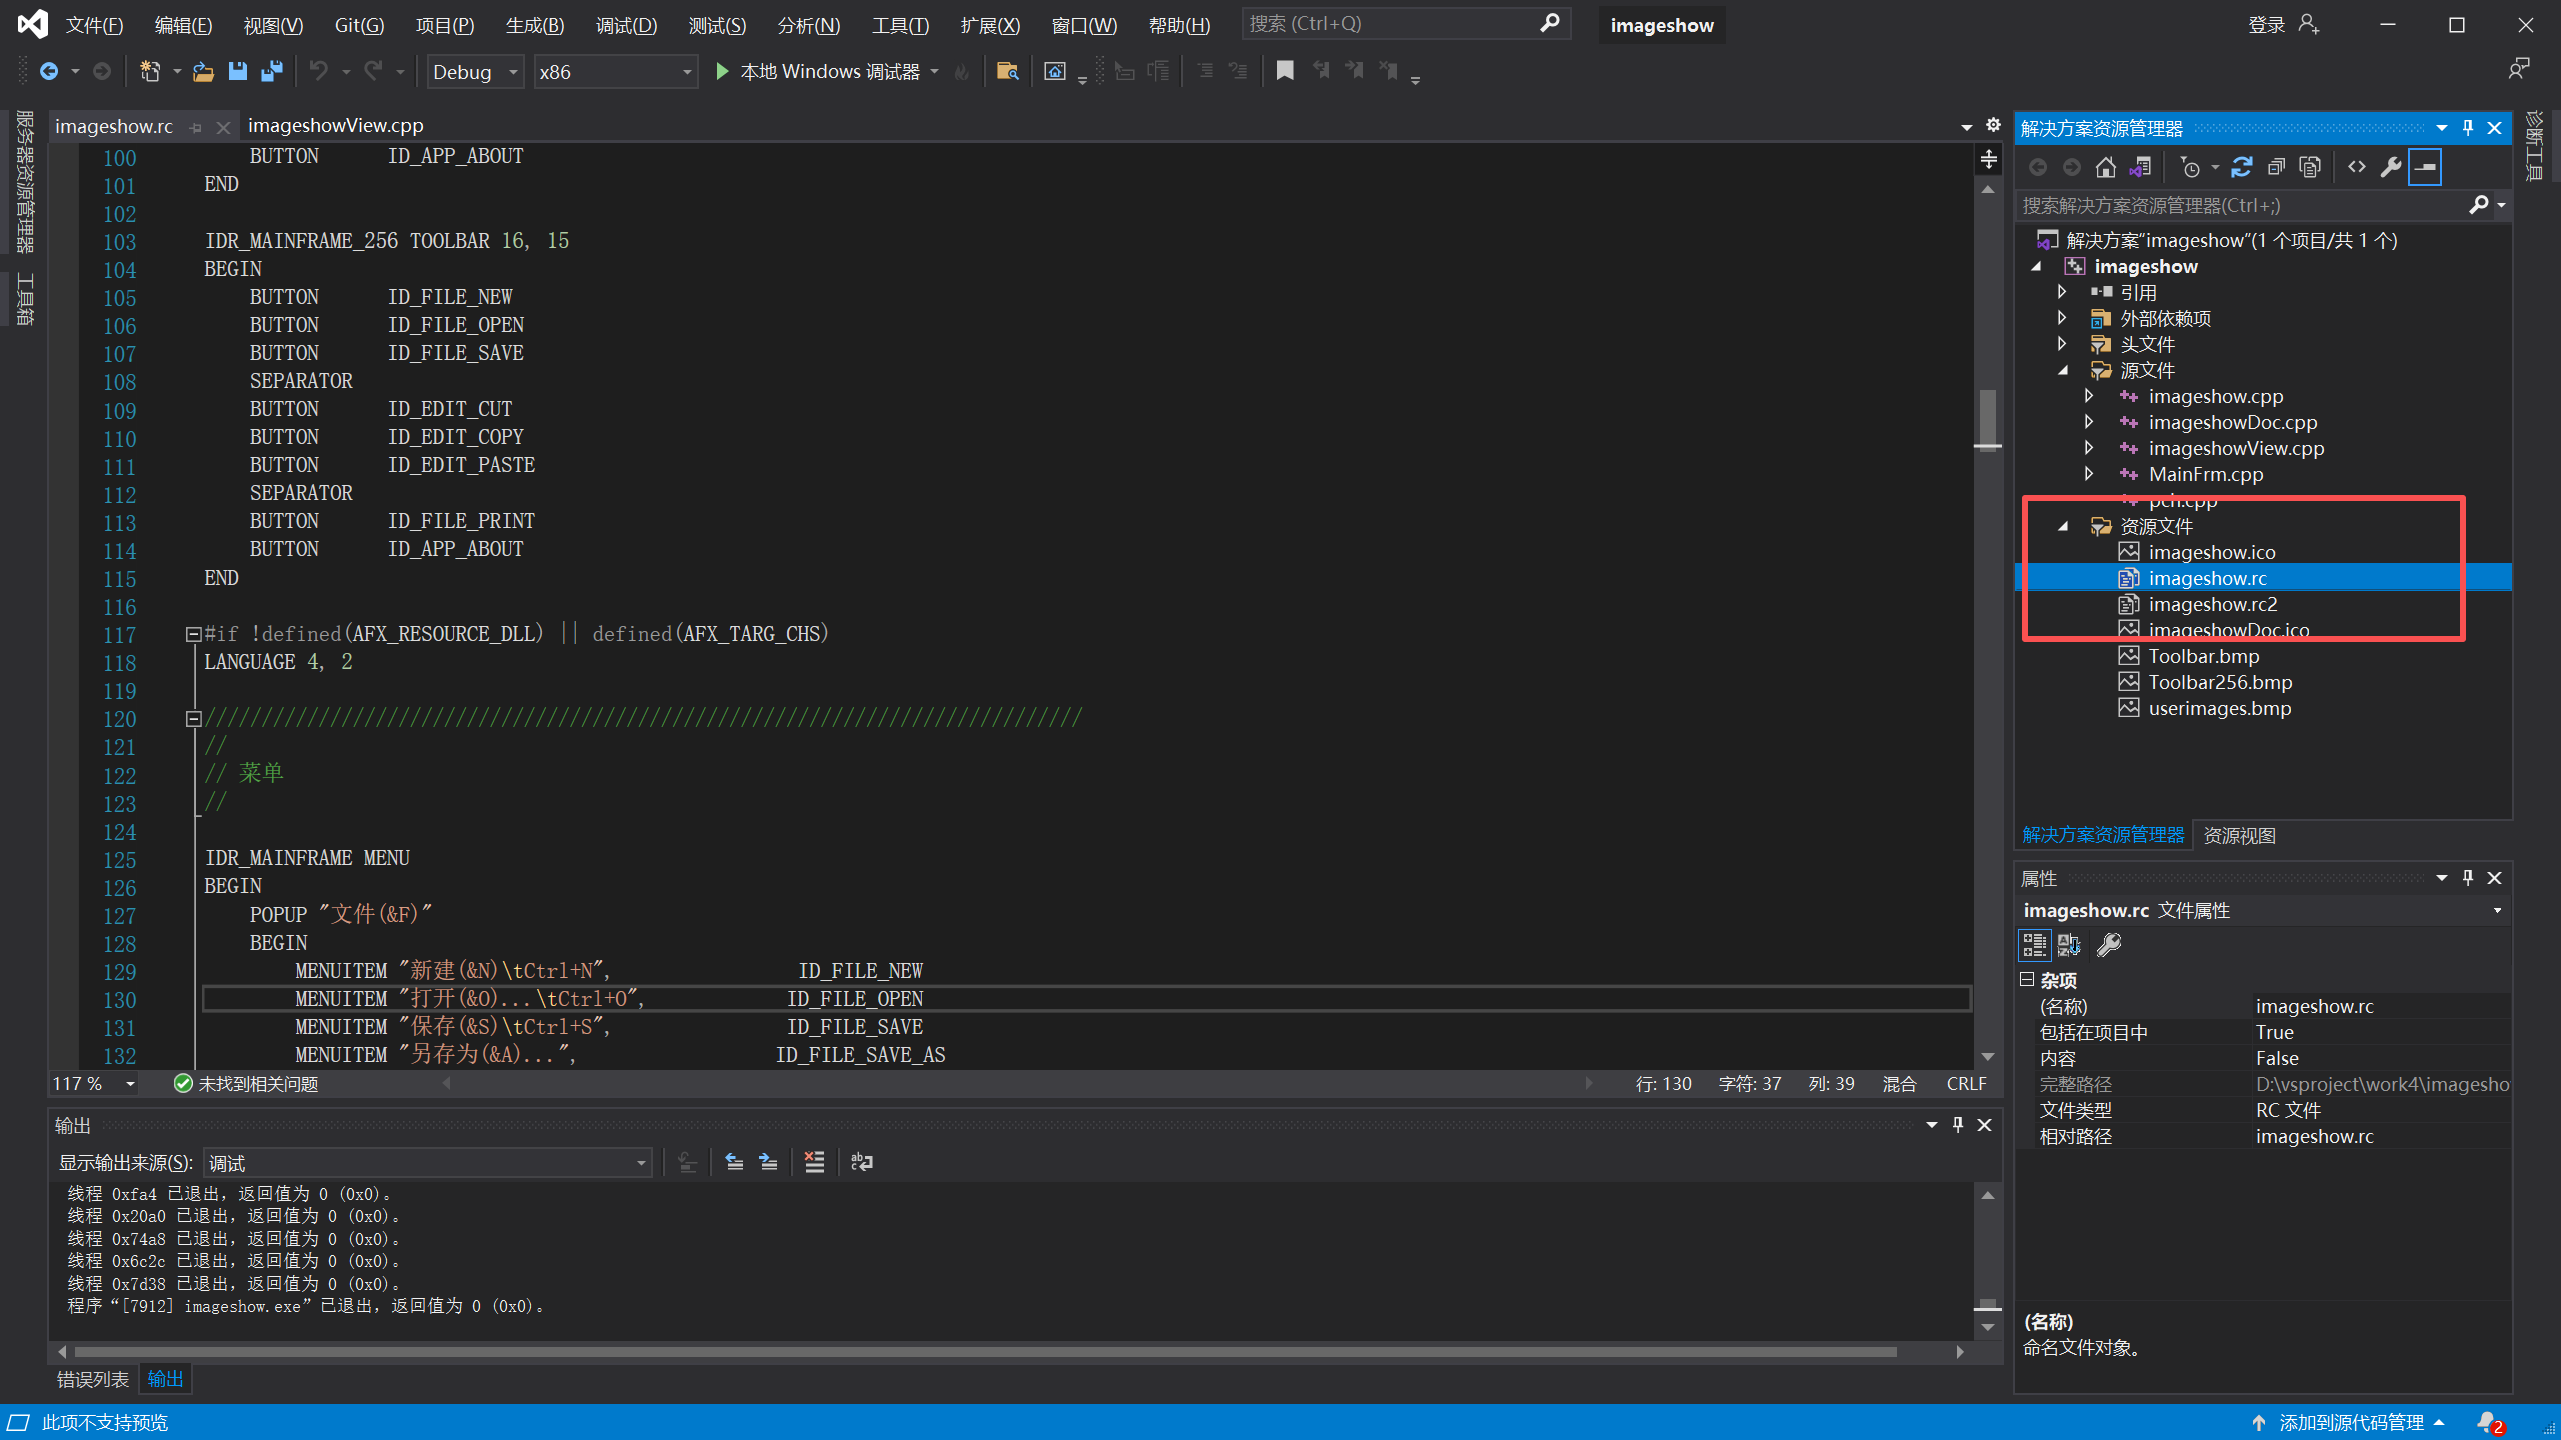
Task: Open the 文件(F) menu
Action: [94, 25]
